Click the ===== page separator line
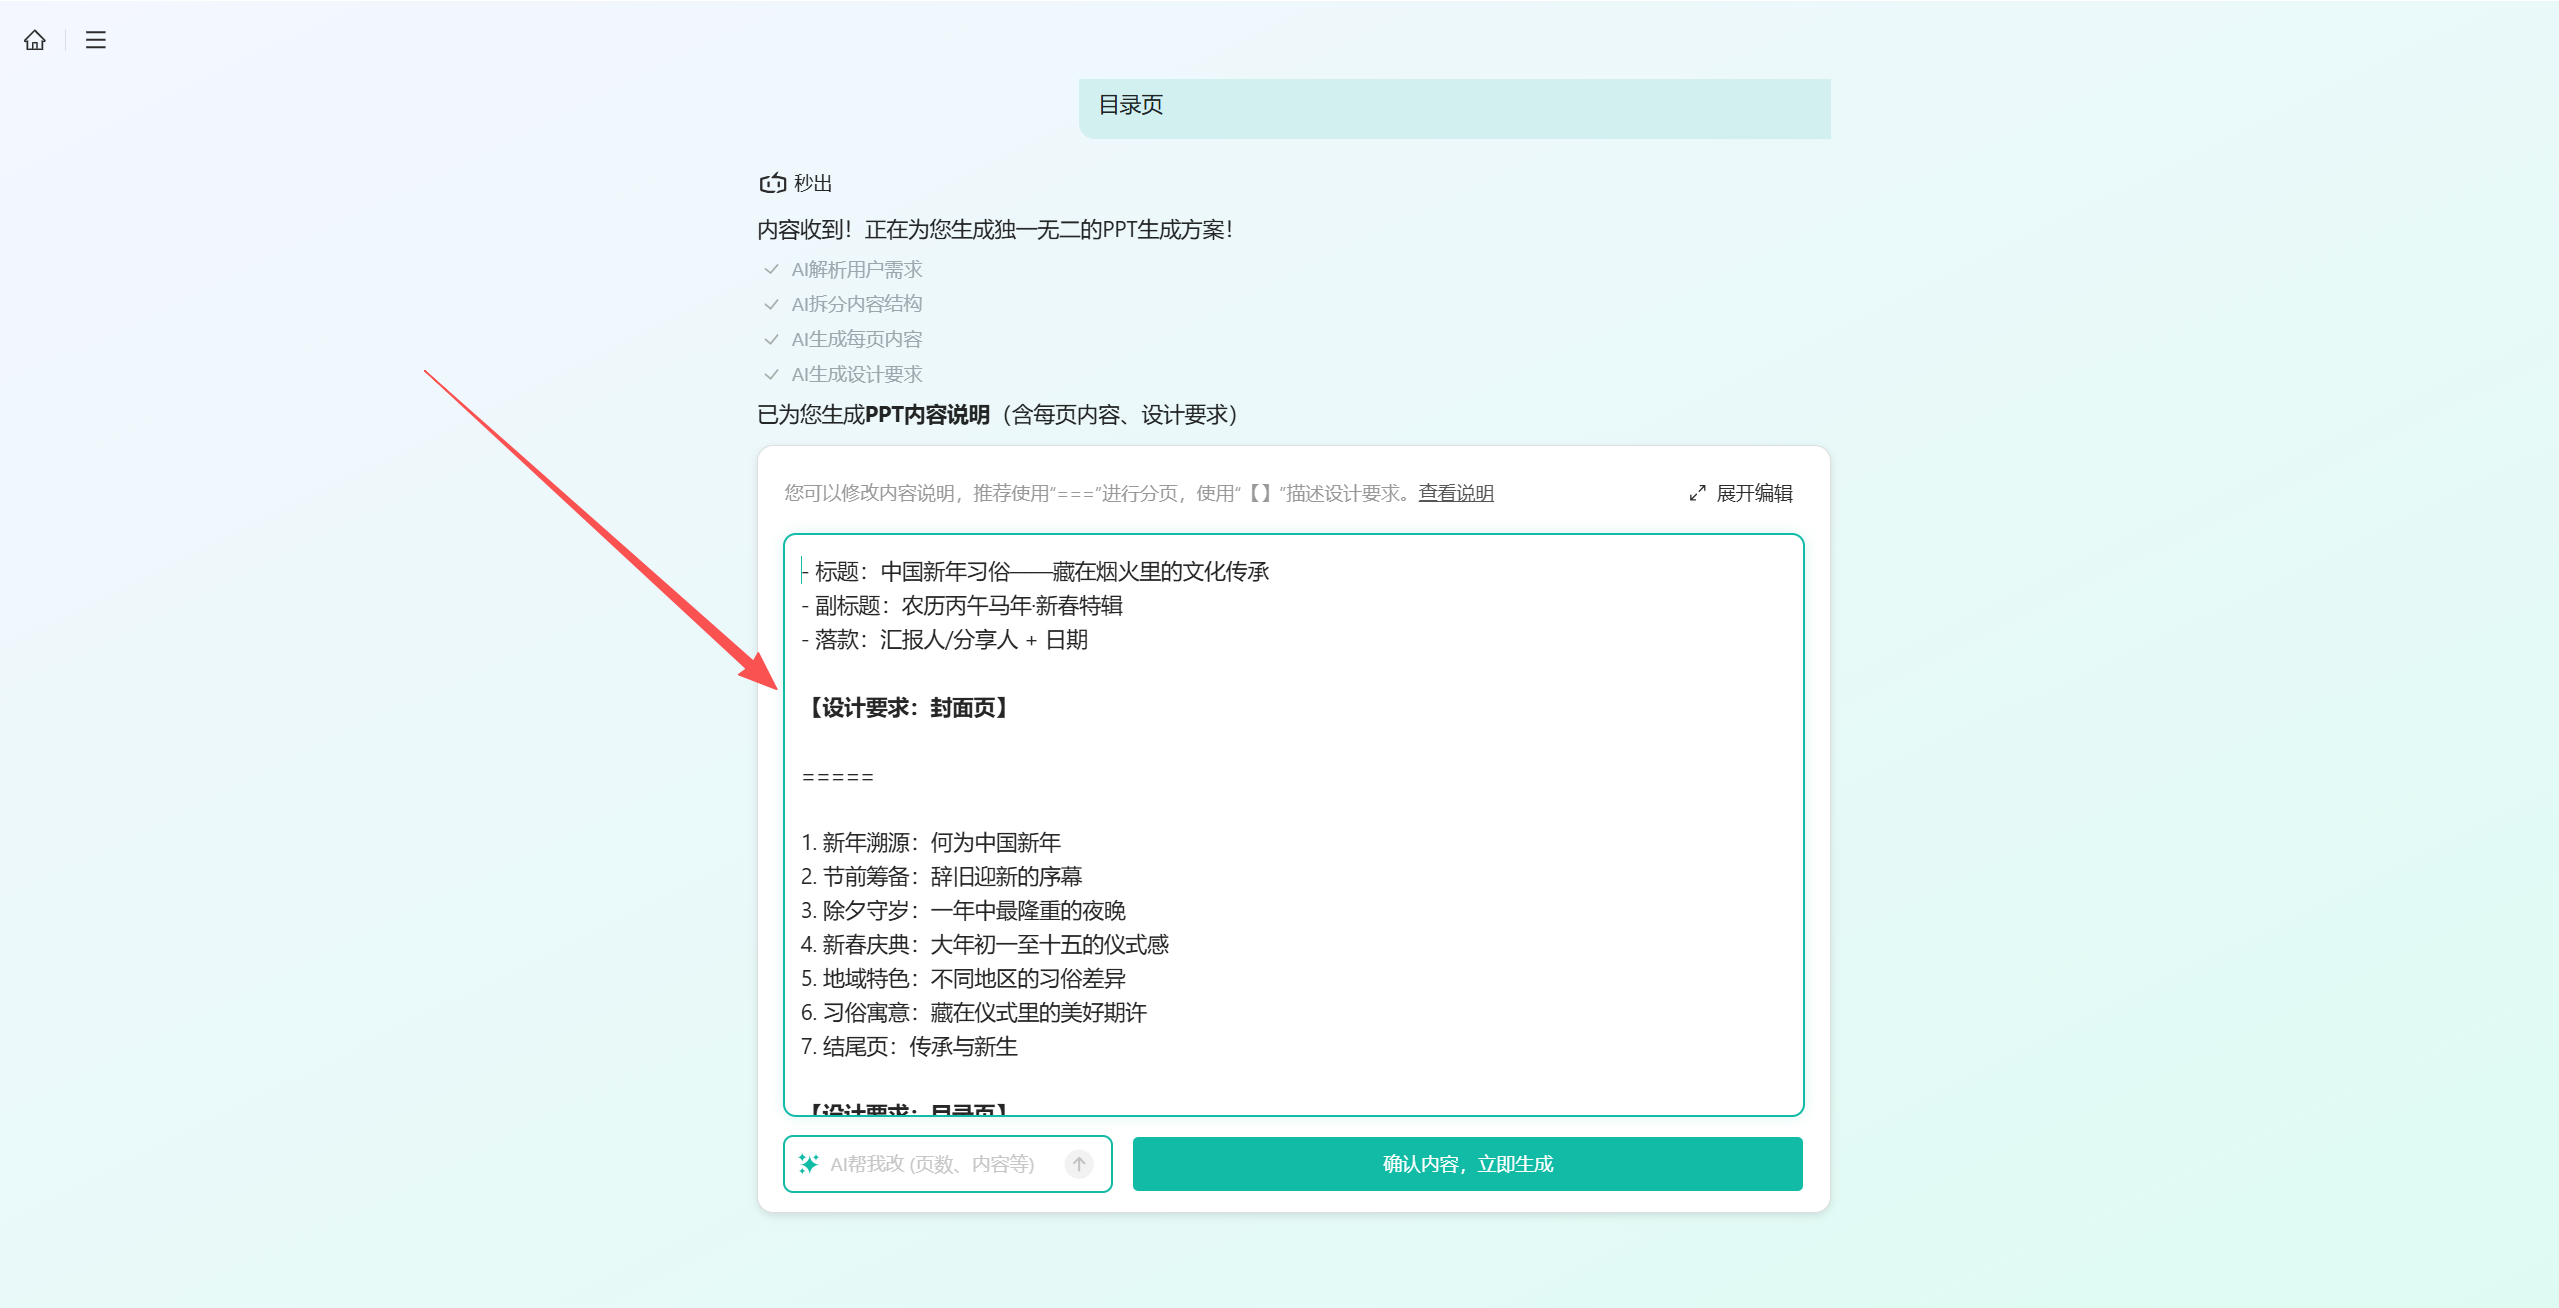The image size is (2559, 1308). click(838, 777)
